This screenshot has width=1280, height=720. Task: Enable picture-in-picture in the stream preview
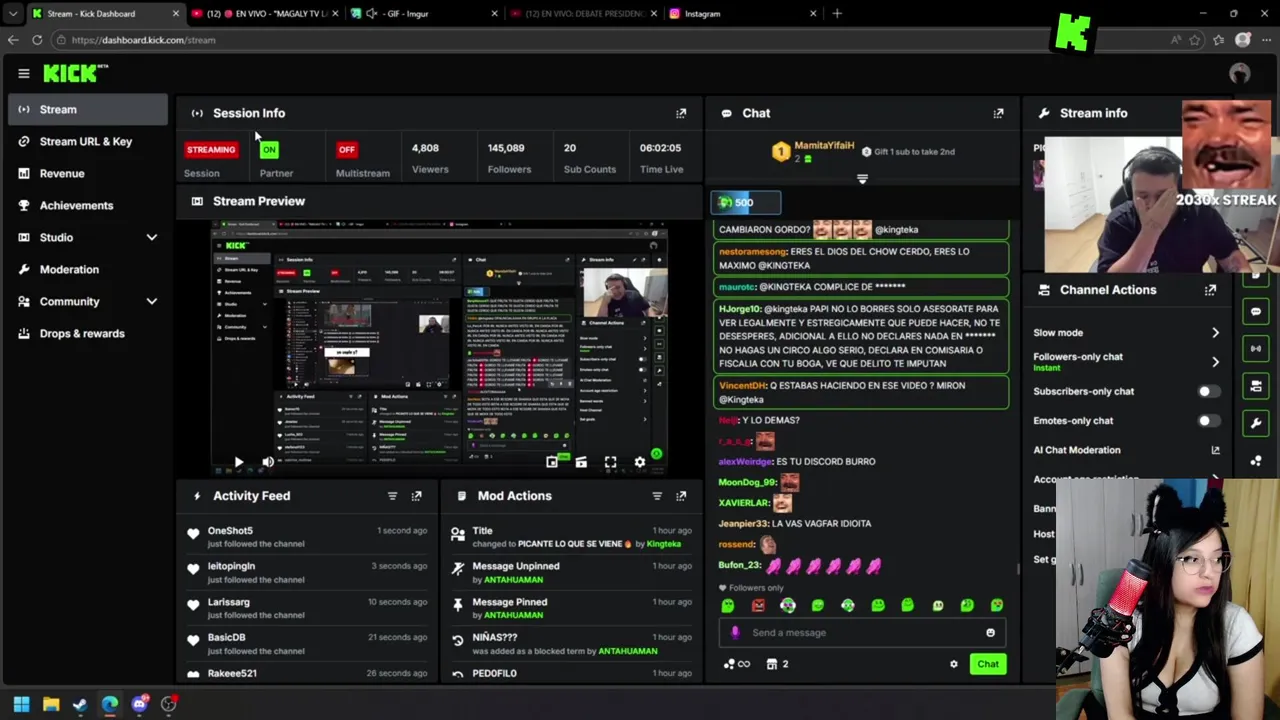click(552, 462)
